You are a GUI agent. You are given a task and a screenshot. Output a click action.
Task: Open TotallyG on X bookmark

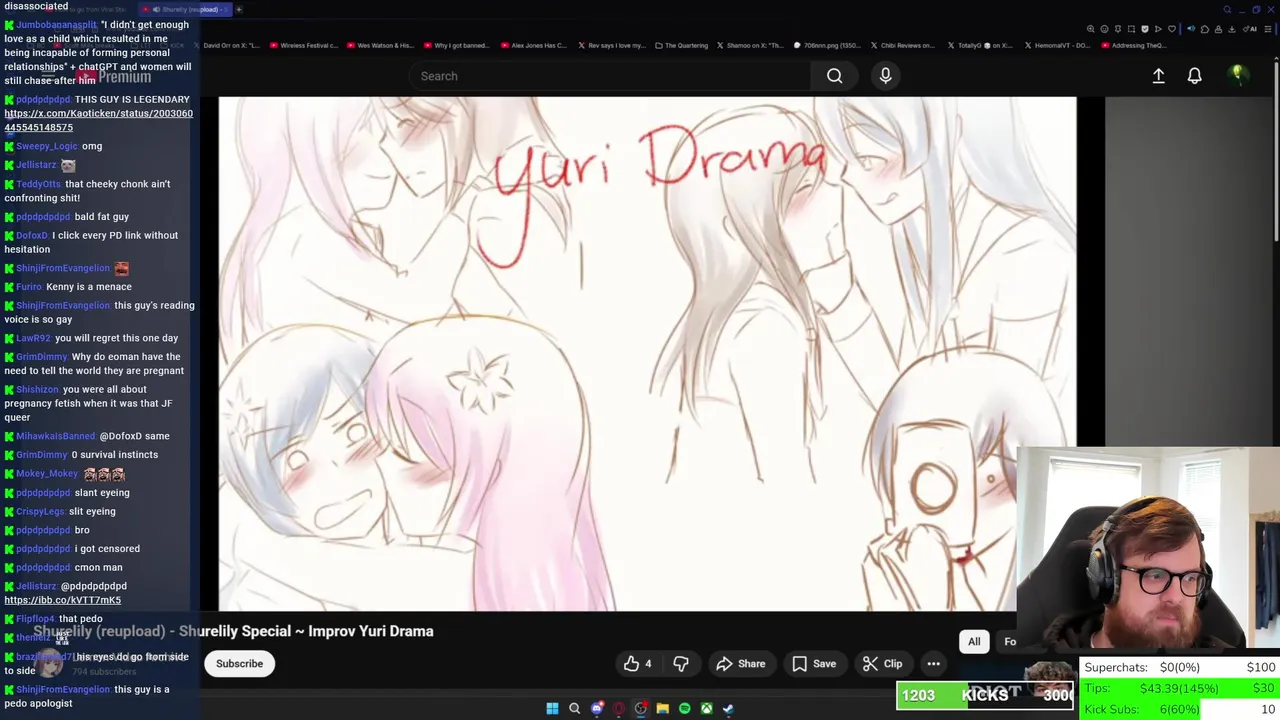click(980, 45)
